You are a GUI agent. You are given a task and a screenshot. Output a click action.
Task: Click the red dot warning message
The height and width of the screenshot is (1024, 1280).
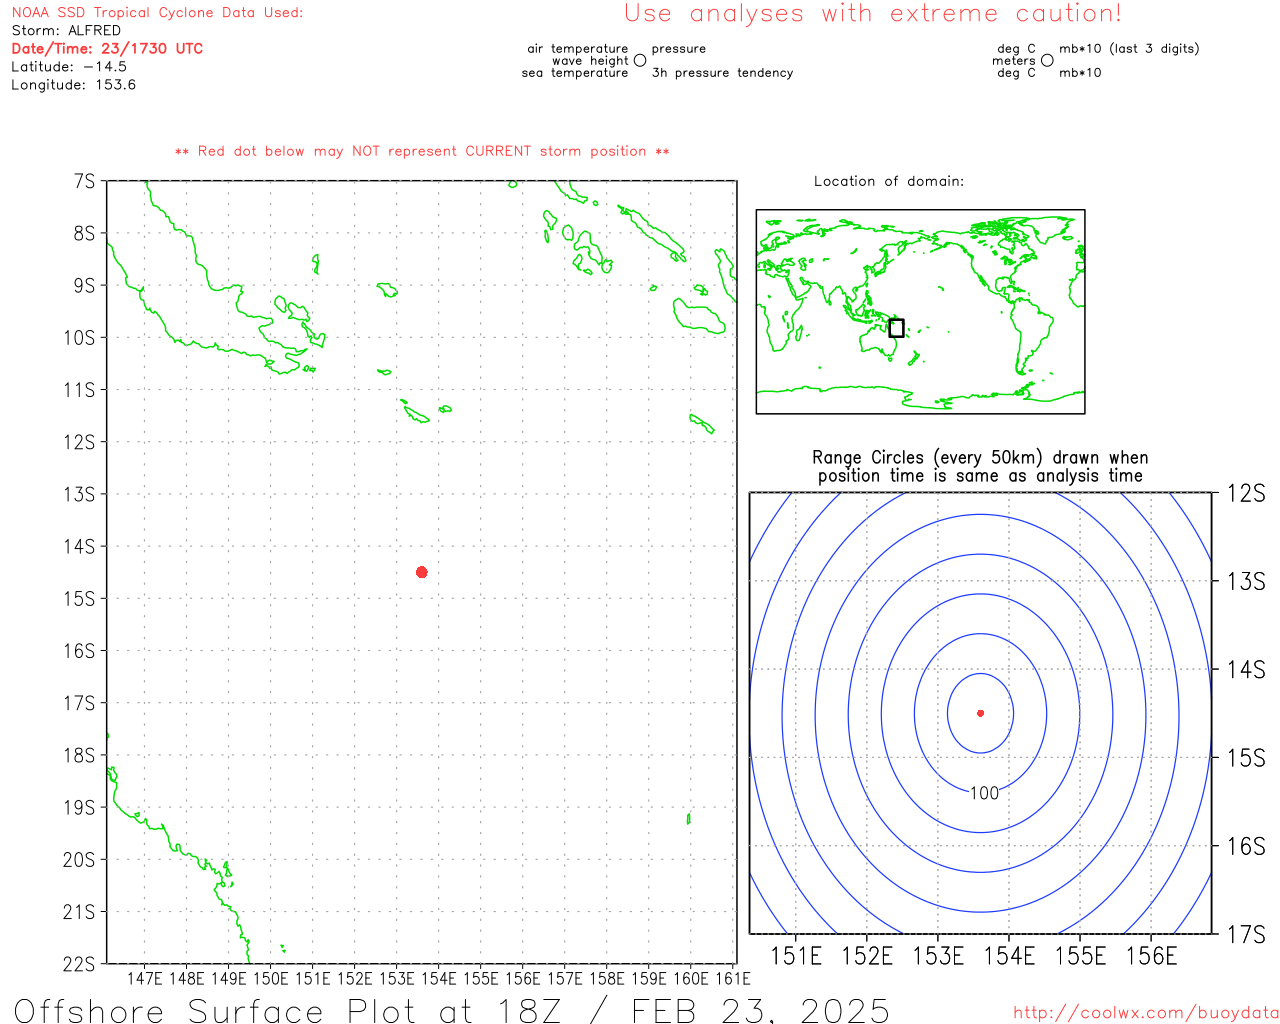pos(422,151)
